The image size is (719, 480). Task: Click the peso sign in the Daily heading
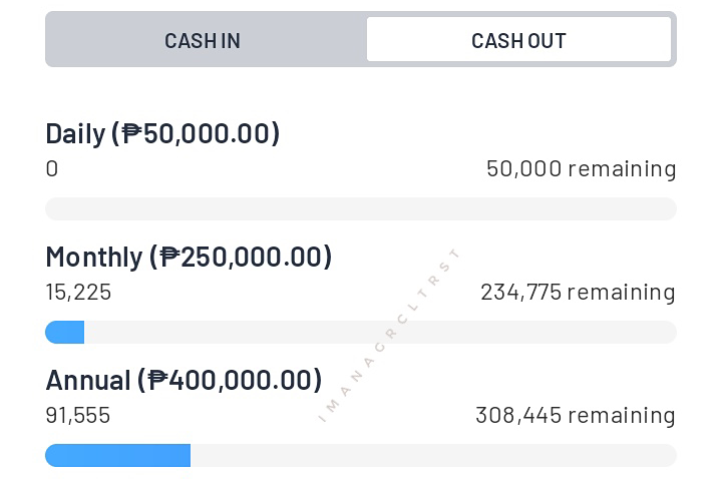coord(132,133)
